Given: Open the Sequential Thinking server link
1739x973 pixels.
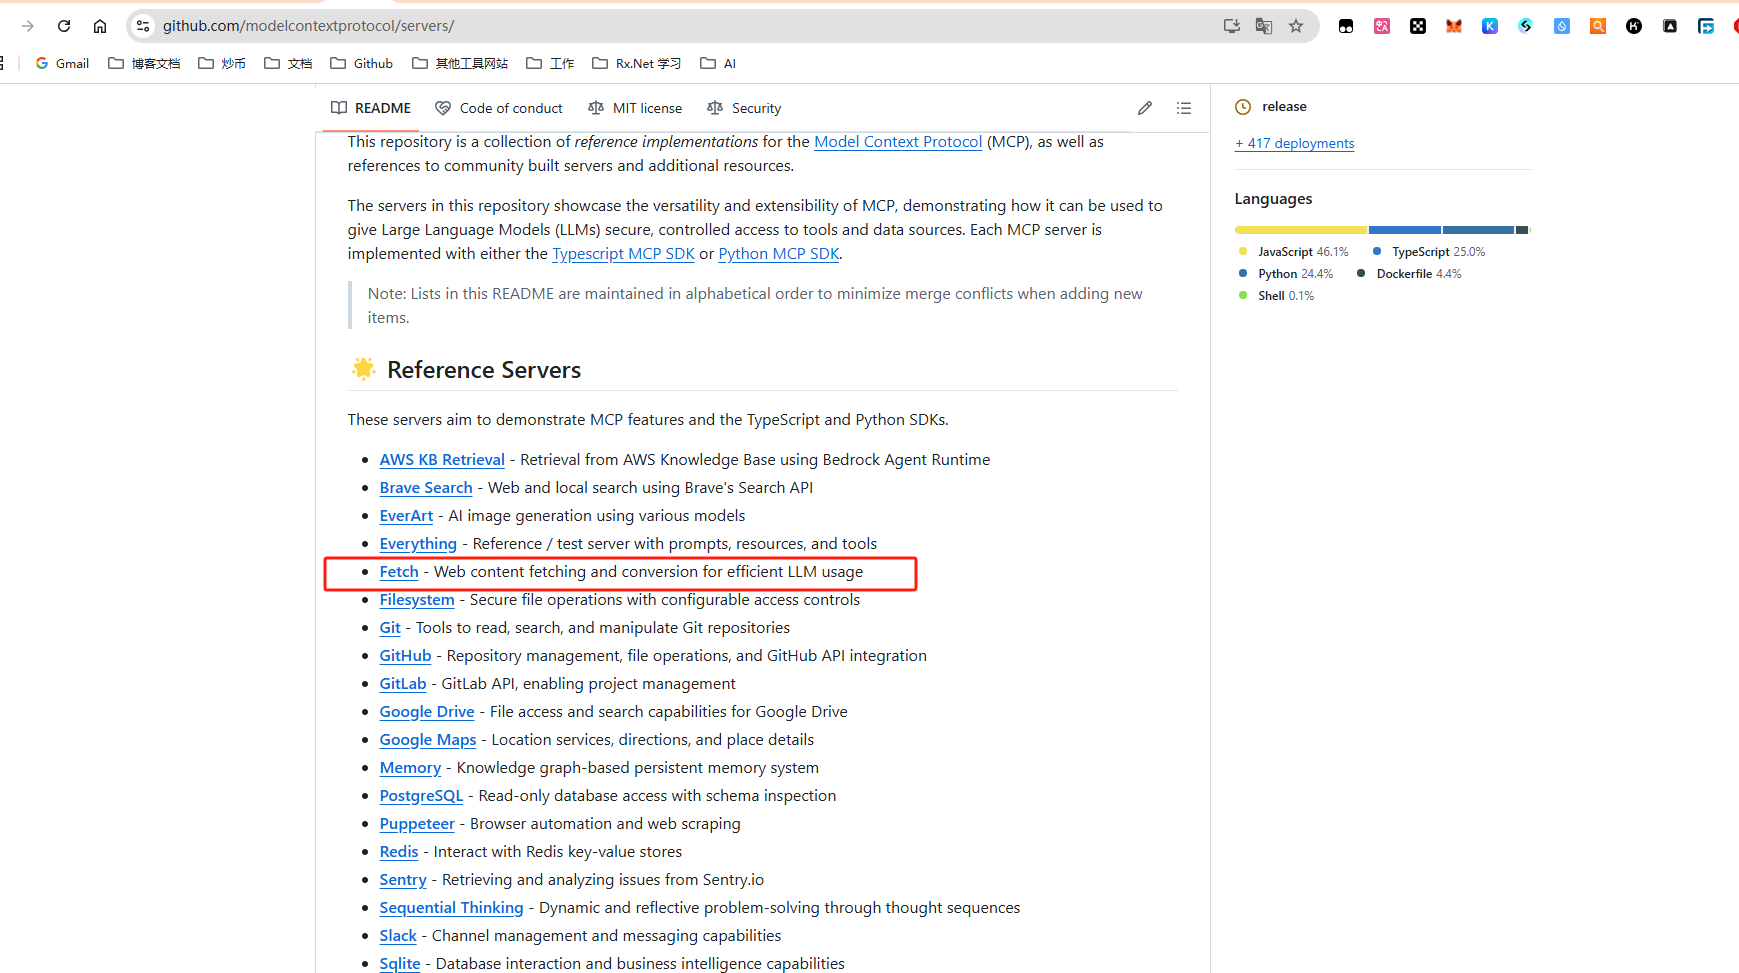Looking at the screenshot, I should tap(451, 908).
